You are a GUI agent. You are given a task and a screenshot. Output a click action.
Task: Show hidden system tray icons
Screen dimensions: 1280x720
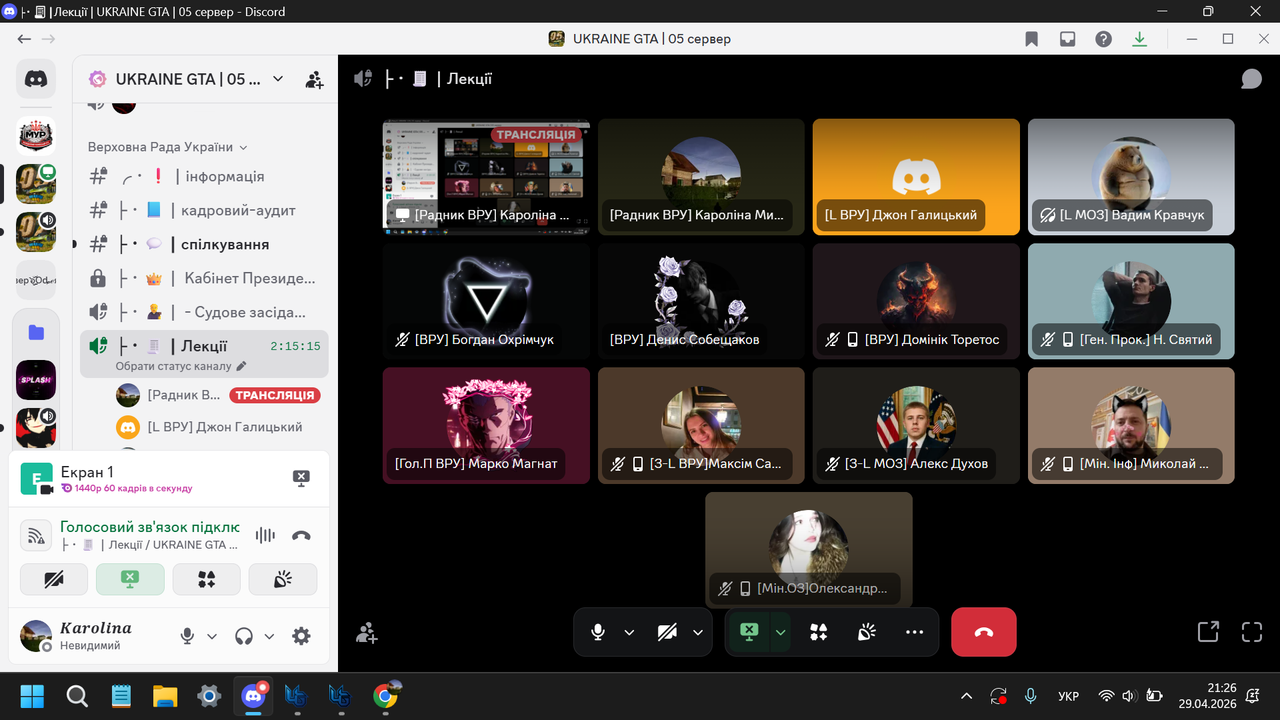tap(966, 696)
